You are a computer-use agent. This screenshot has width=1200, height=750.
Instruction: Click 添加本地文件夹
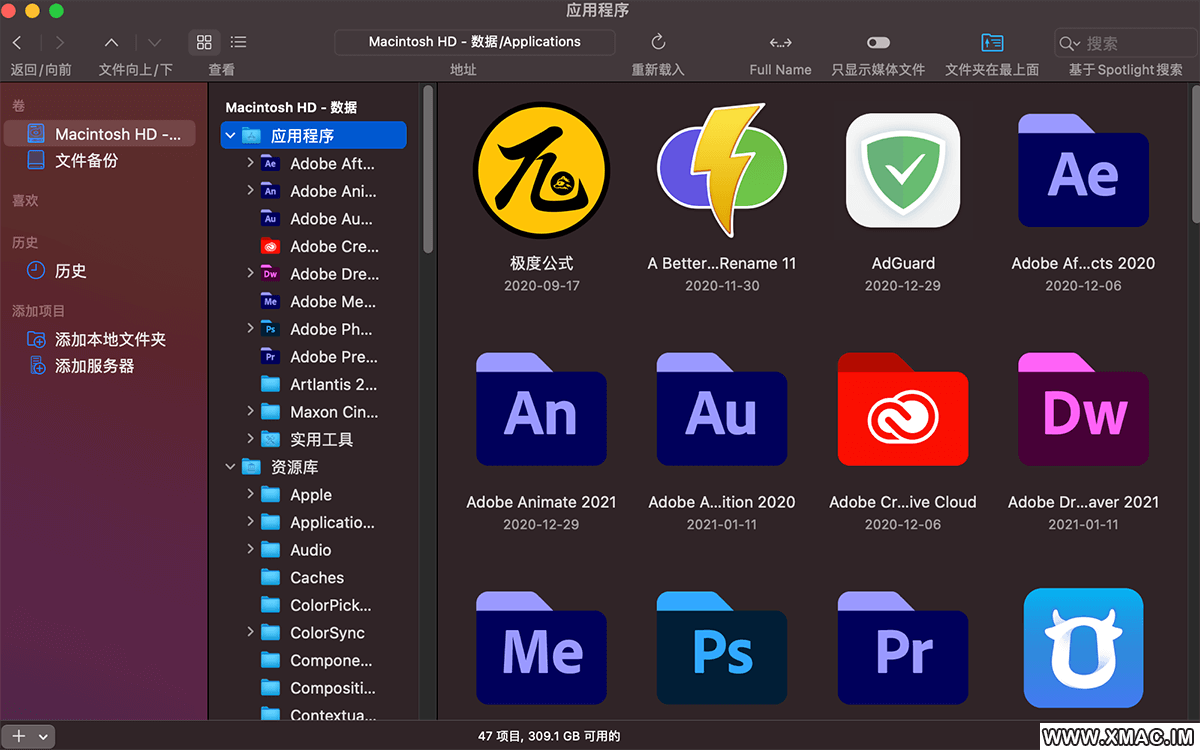point(99,340)
